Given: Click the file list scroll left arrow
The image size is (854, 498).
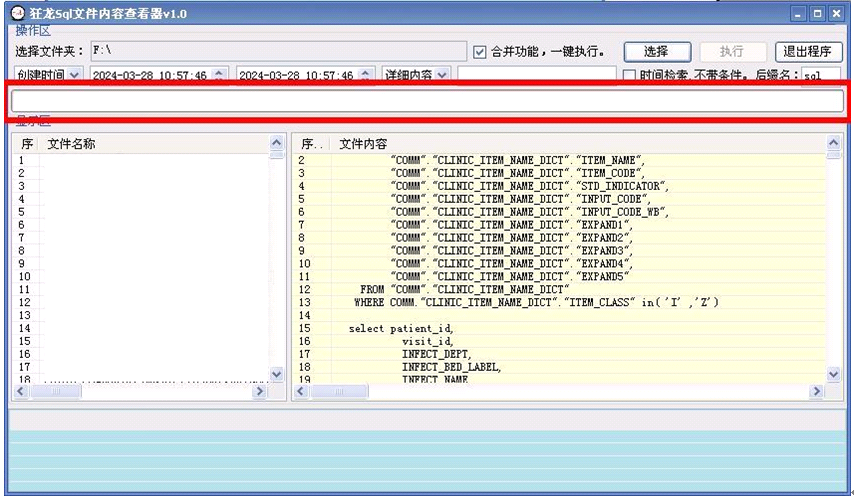Looking at the screenshot, I should (x=21, y=391).
